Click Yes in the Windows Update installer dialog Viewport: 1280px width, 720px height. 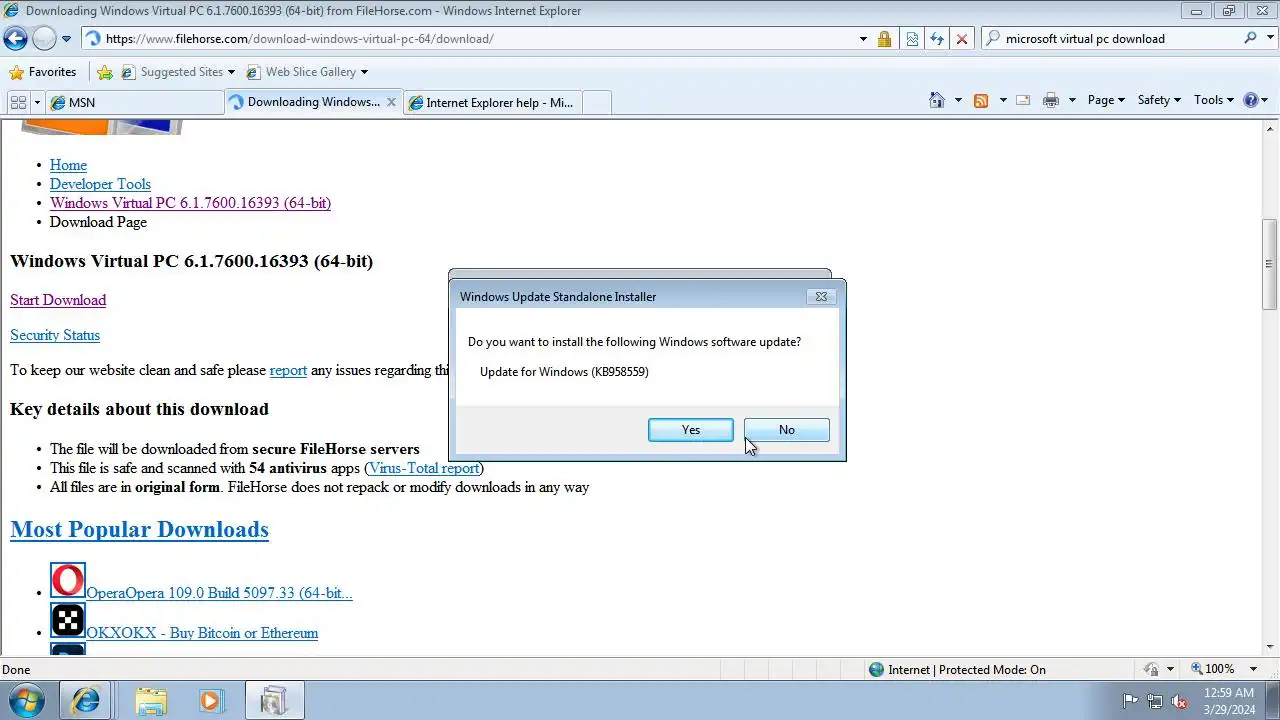click(x=691, y=430)
